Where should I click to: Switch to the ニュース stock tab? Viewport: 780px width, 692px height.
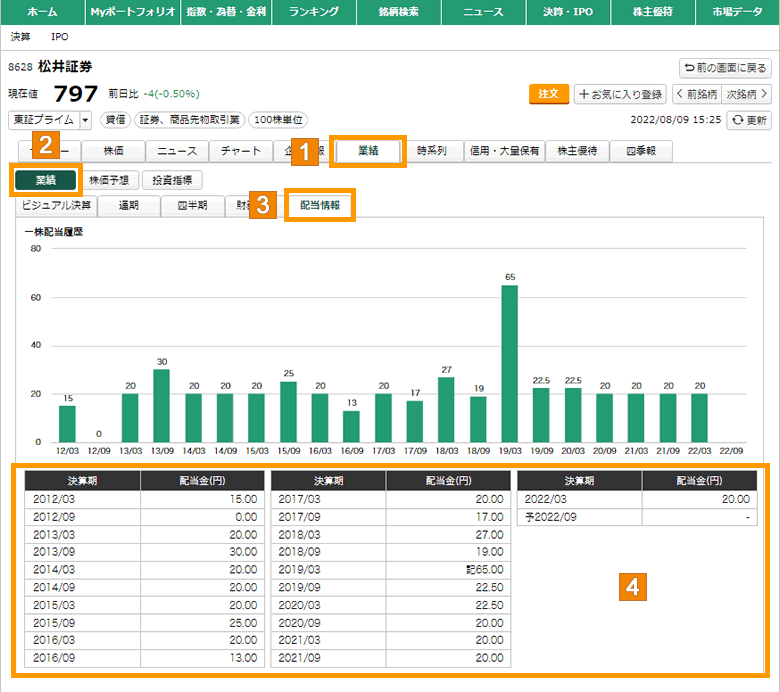177,151
